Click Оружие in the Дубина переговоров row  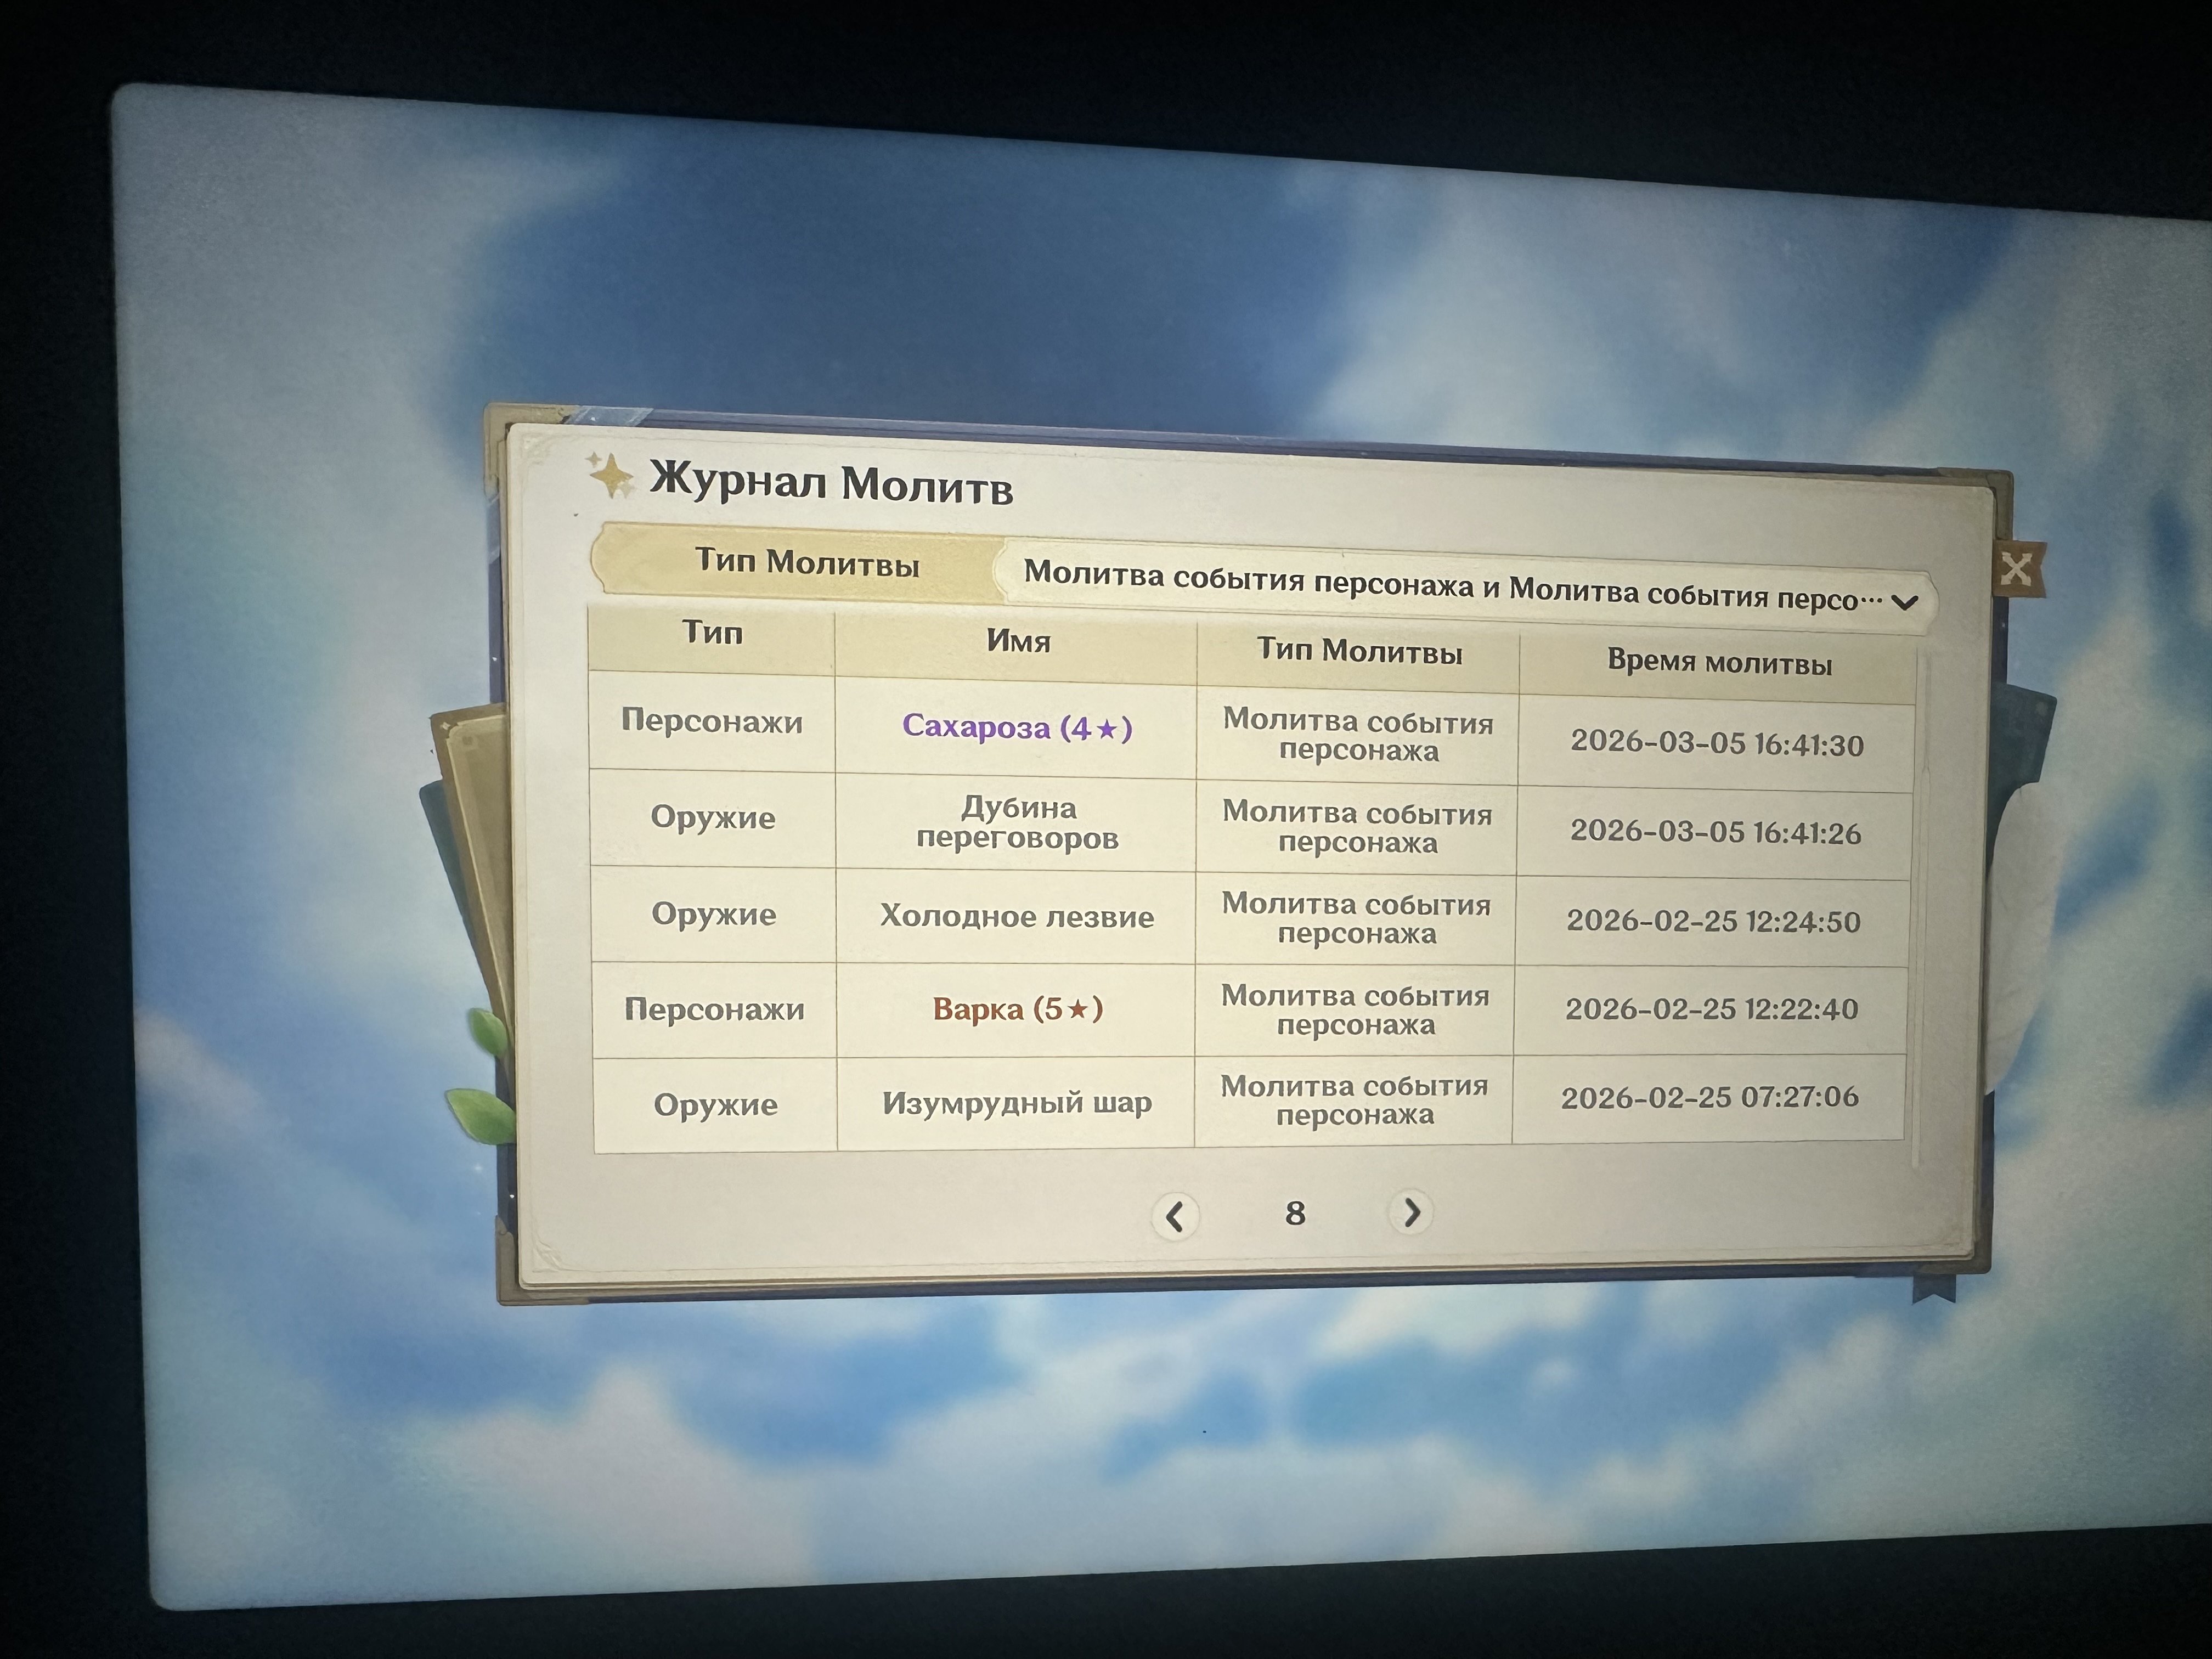click(713, 818)
